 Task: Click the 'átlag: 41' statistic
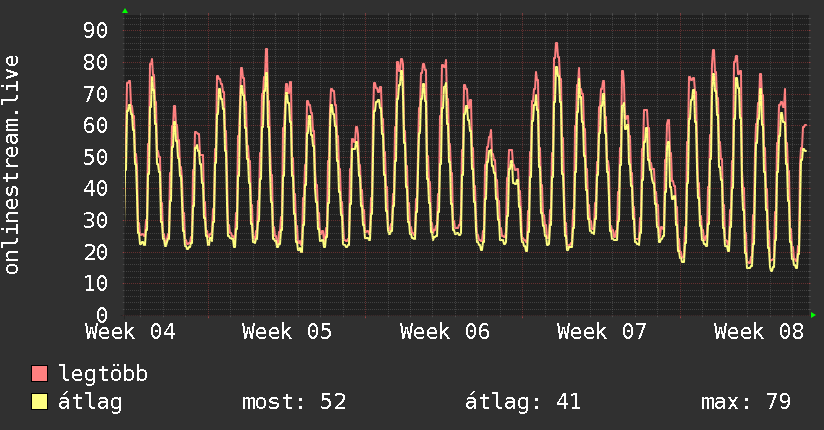(523, 402)
